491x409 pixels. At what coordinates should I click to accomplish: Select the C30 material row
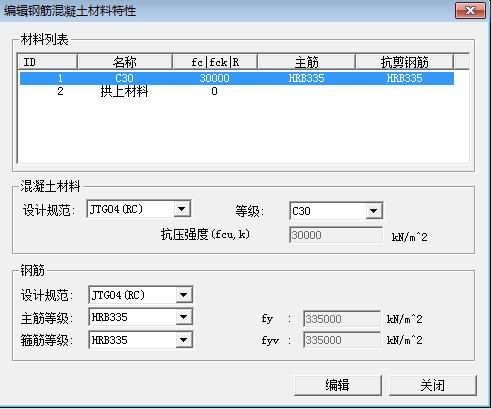coord(237,78)
